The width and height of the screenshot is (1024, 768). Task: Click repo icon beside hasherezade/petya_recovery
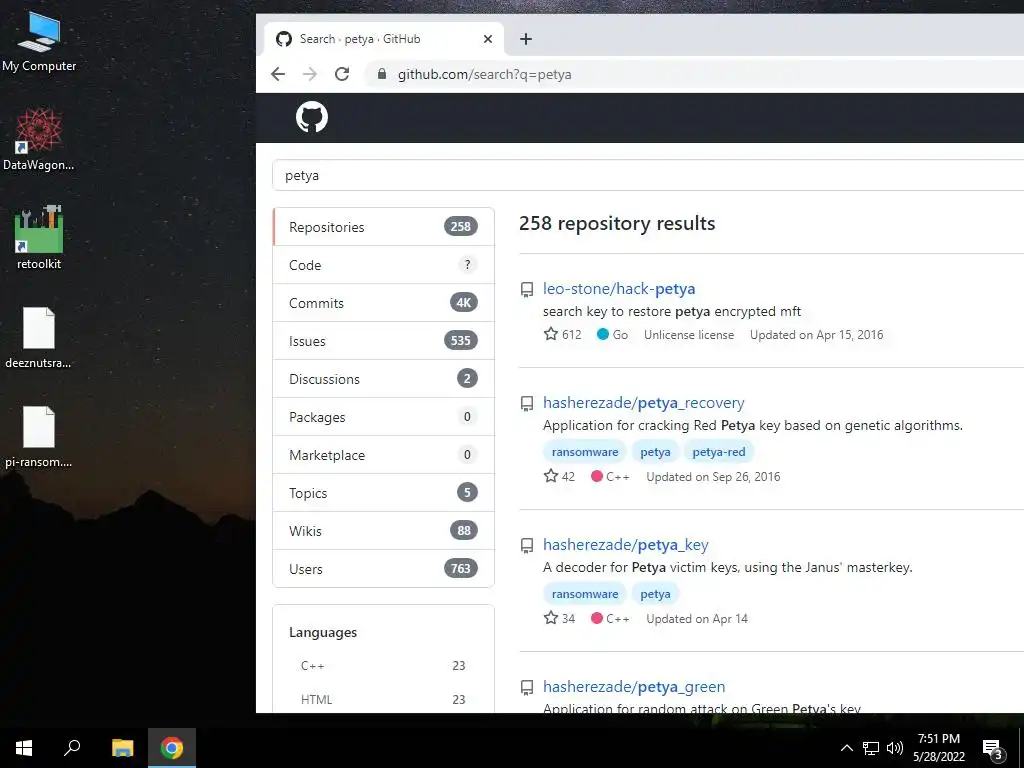tap(526, 404)
